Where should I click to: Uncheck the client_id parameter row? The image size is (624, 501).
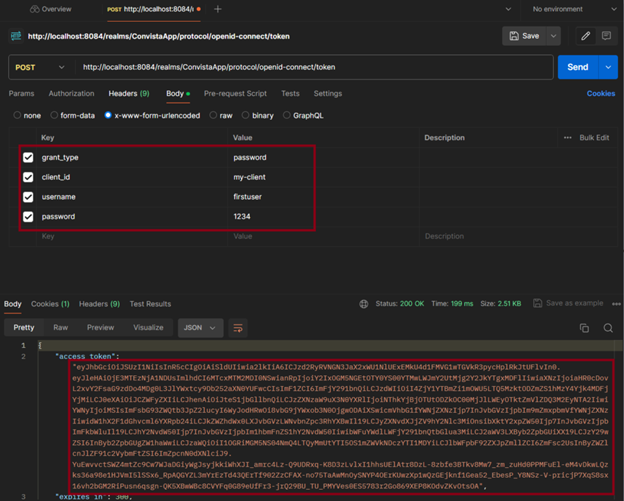tap(28, 177)
